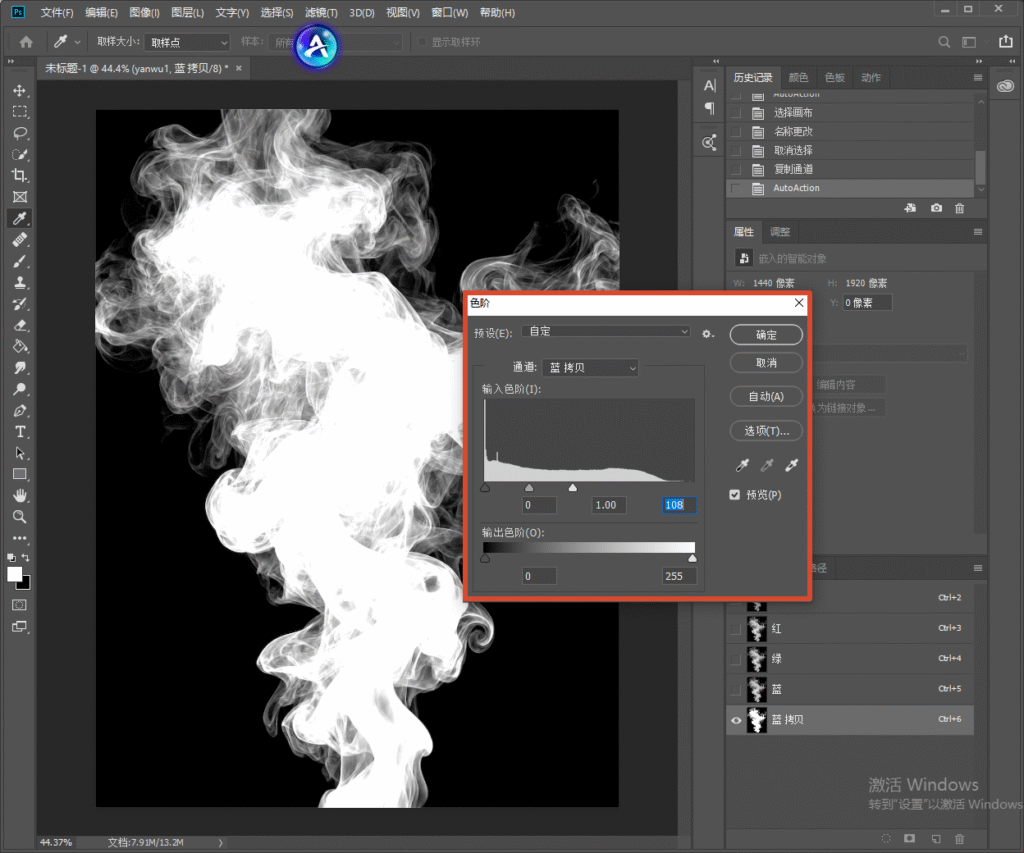1024x853 pixels.
Task: Toggle visibility of the 绿 channel
Action: click(736, 658)
